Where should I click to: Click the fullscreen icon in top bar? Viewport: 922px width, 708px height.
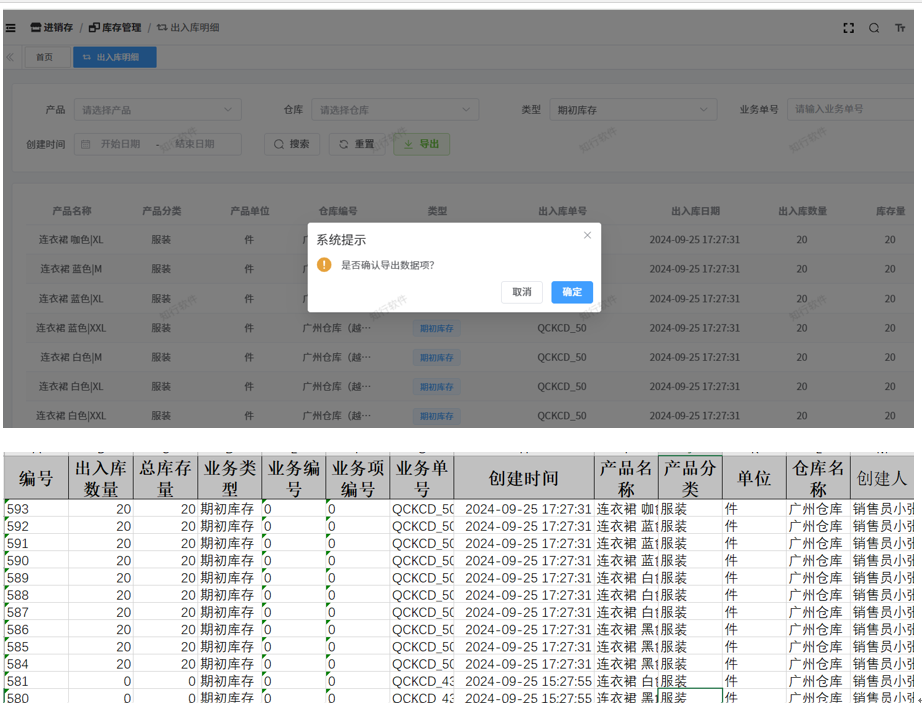tap(848, 28)
